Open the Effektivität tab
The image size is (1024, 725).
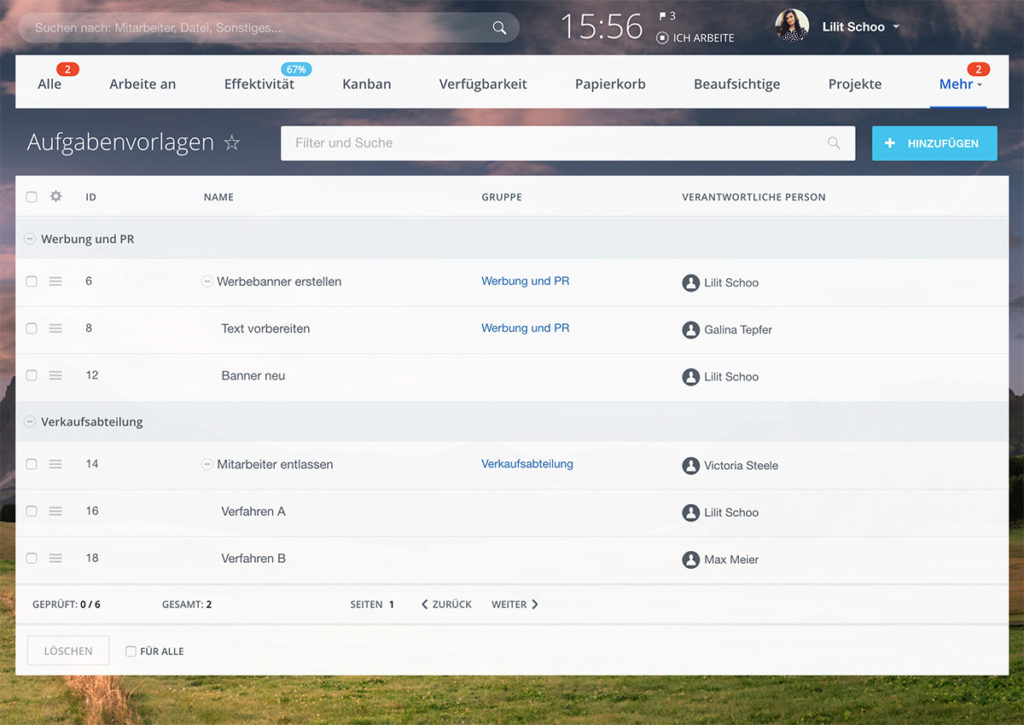[x=259, y=84]
